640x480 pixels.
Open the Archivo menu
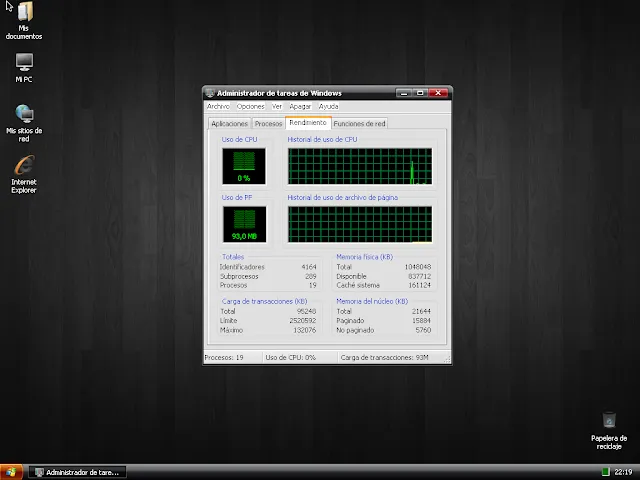(218, 107)
